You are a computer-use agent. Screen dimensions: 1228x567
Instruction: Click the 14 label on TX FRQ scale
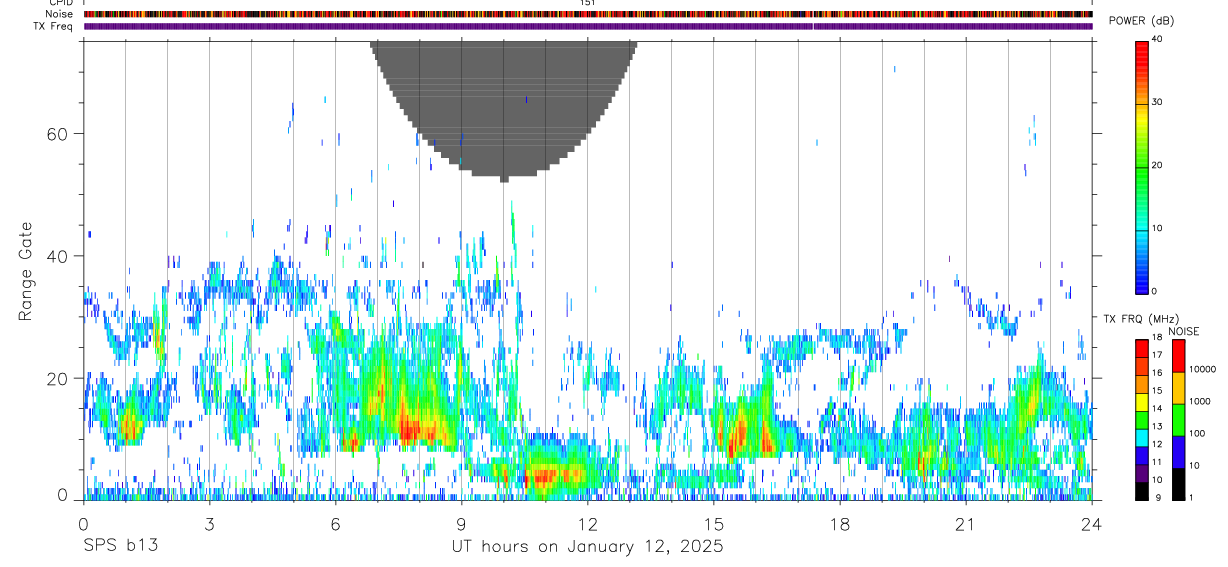click(x=1157, y=408)
